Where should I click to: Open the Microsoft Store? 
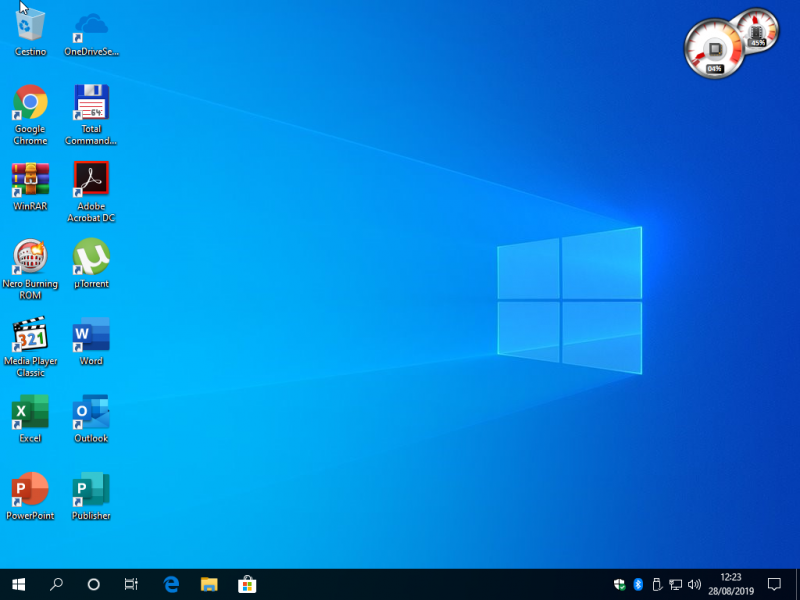click(245, 584)
